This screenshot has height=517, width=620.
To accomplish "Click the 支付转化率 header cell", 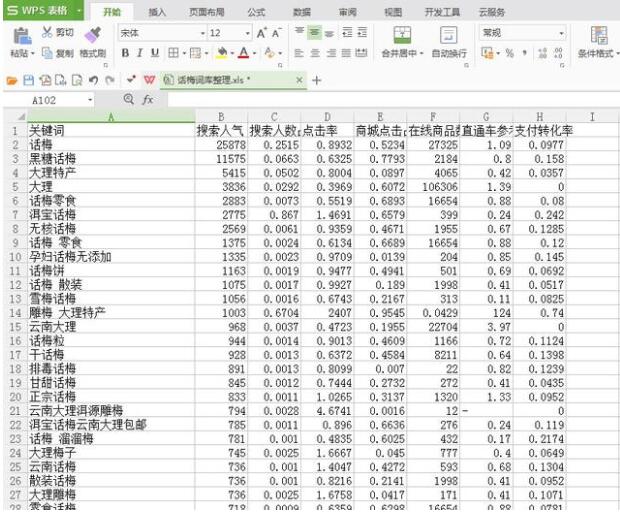I will [x=540, y=131].
